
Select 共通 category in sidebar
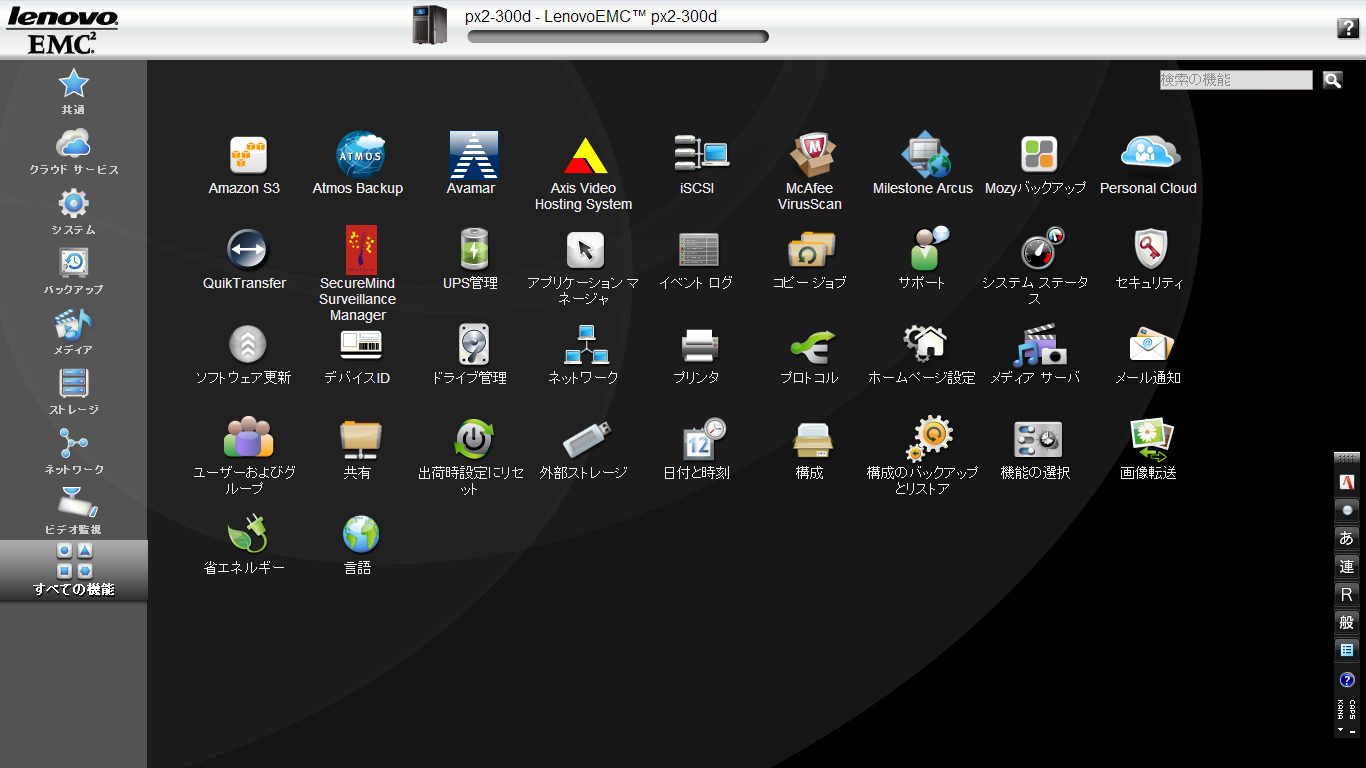pos(73,91)
